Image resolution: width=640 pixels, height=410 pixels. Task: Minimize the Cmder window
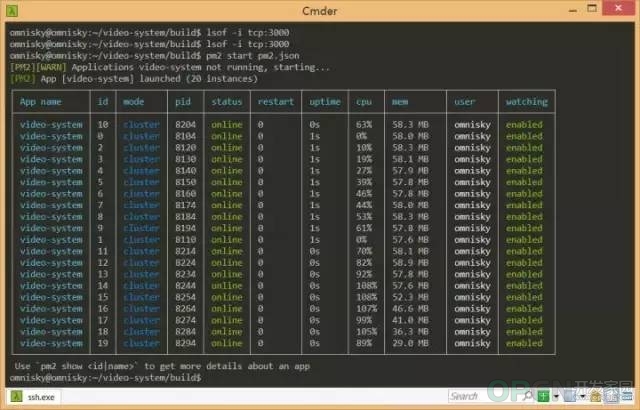[573, 10]
